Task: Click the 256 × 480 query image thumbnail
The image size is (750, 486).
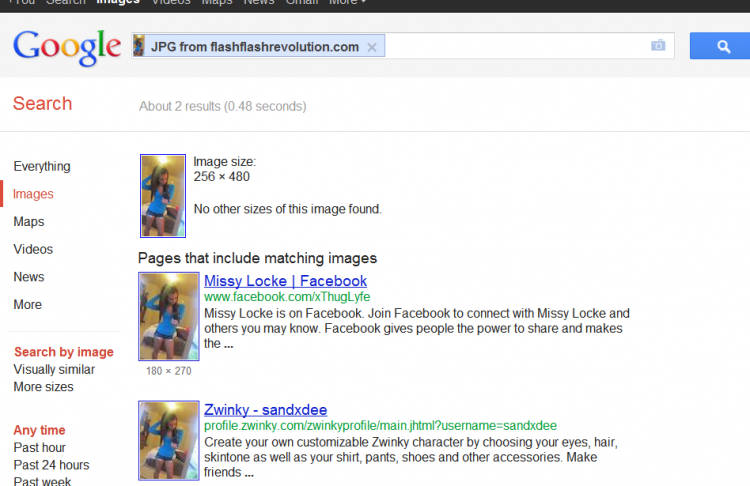Action: [163, 196]
